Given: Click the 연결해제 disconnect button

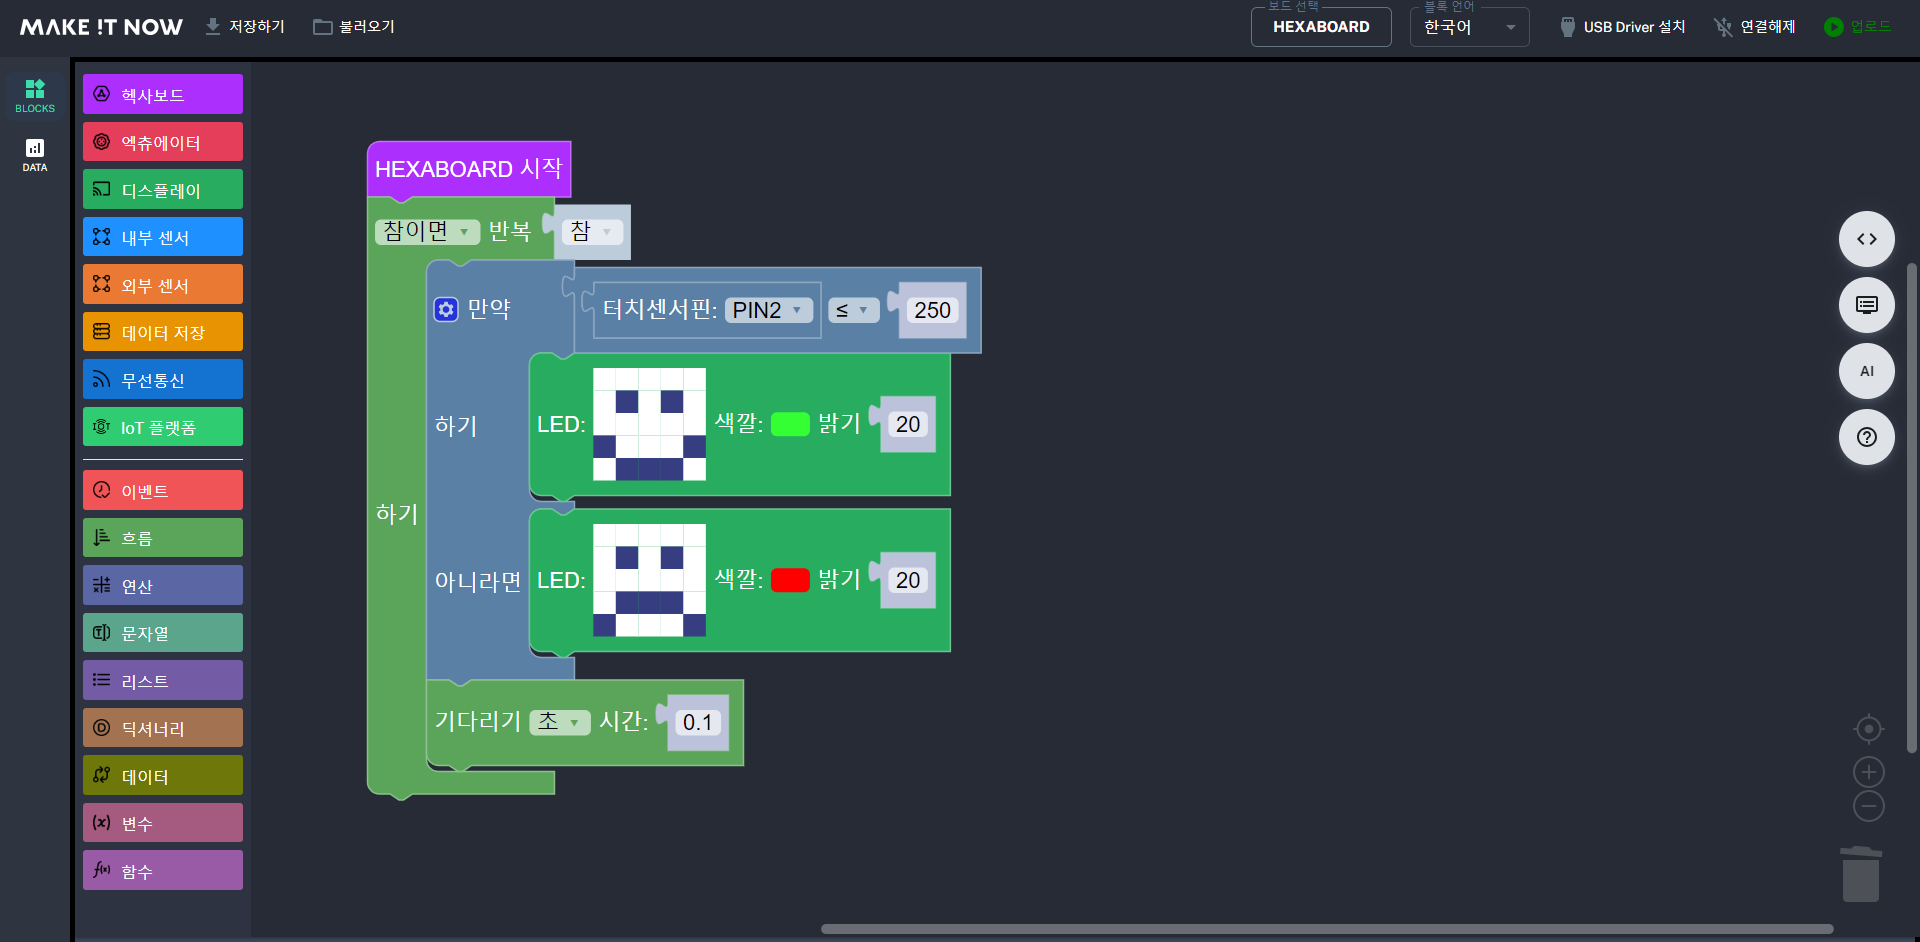Looking at the screenshot, I should [x=1755, y=27].
